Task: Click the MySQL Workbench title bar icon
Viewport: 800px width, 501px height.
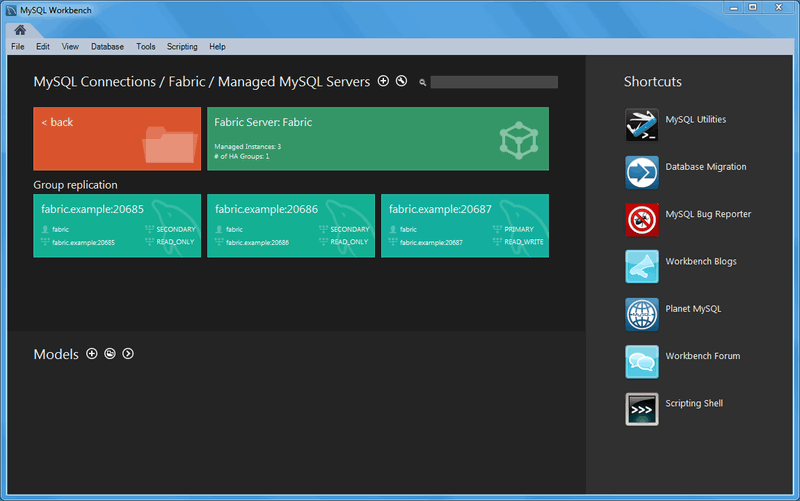Action: [11, 10]
